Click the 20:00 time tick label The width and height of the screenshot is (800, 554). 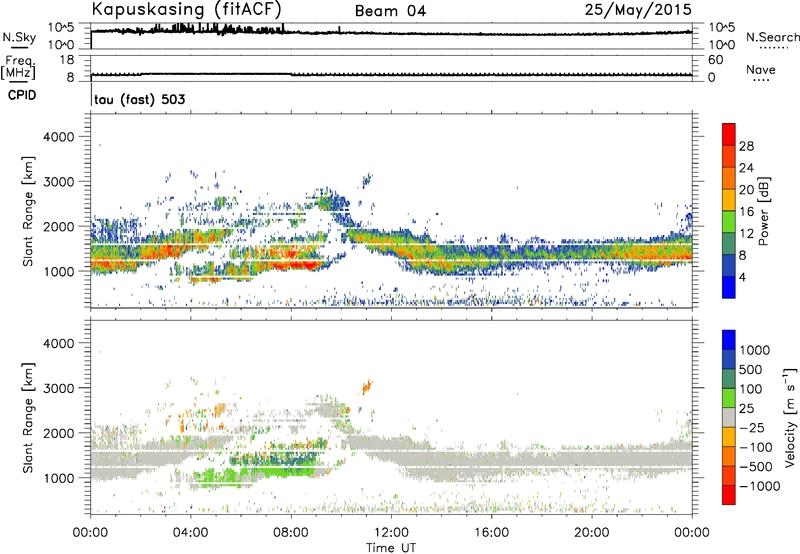click(x=591, y=533)
